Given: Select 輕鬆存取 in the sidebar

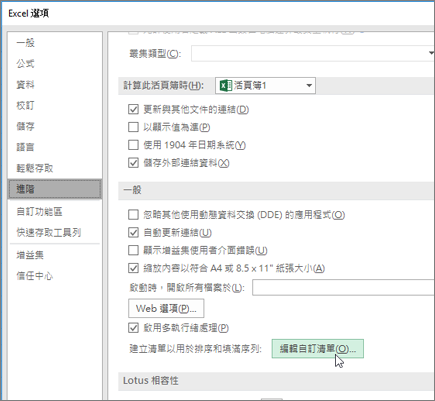Looking at the screenshot, I should [x=35, y=168].
